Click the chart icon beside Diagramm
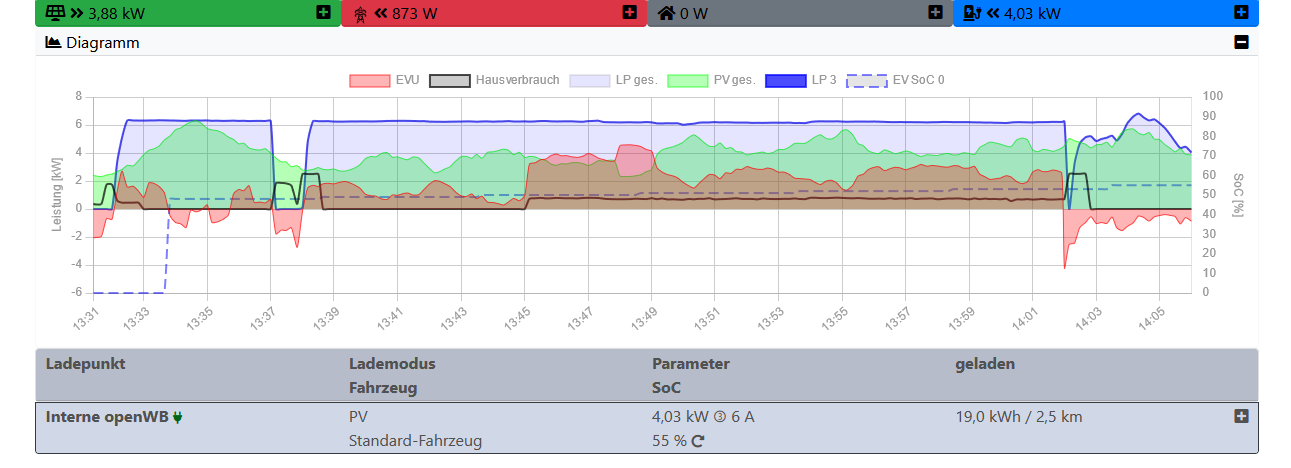Screen dimensions: 1291x468 (54, 43)
